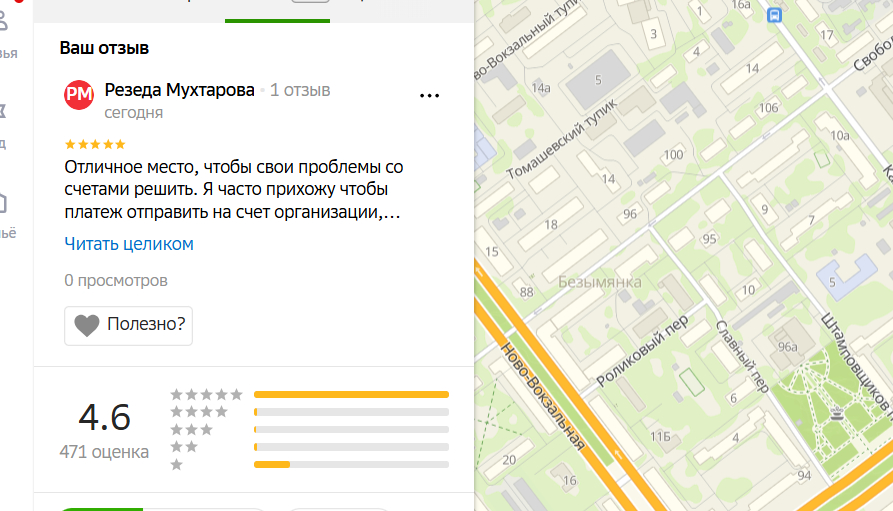Image resolution: width=893 pixels, height=511 pixels.
Task: Click building 14а on the map
Action: (541, 88)
